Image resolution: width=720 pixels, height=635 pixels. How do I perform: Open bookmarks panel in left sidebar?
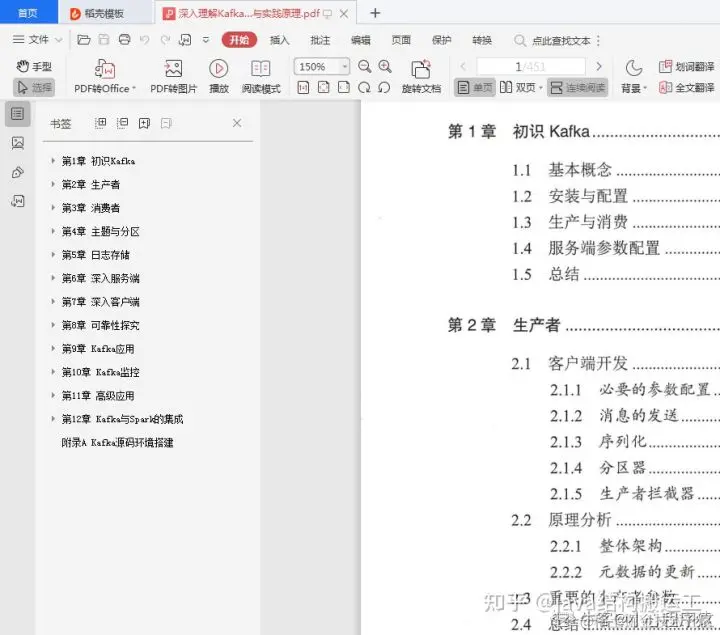point(17,113)
